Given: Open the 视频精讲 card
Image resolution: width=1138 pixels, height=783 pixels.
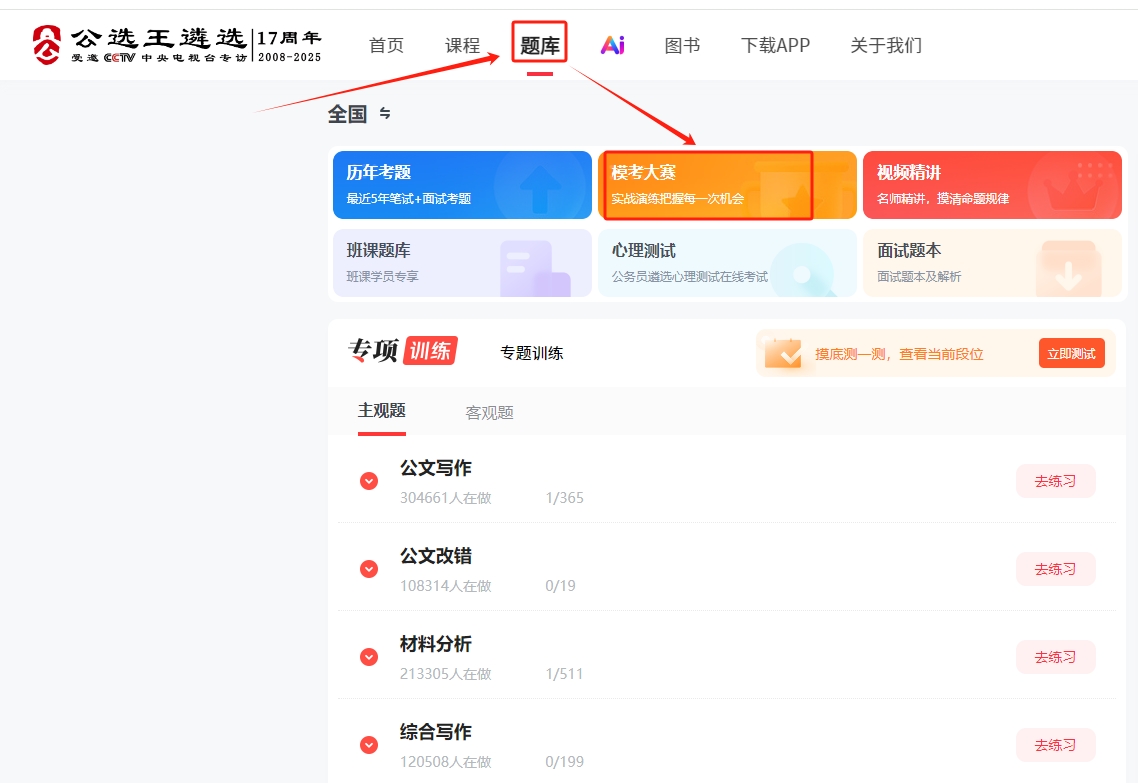Looking at the screenshot, I should tap(991, 185).
